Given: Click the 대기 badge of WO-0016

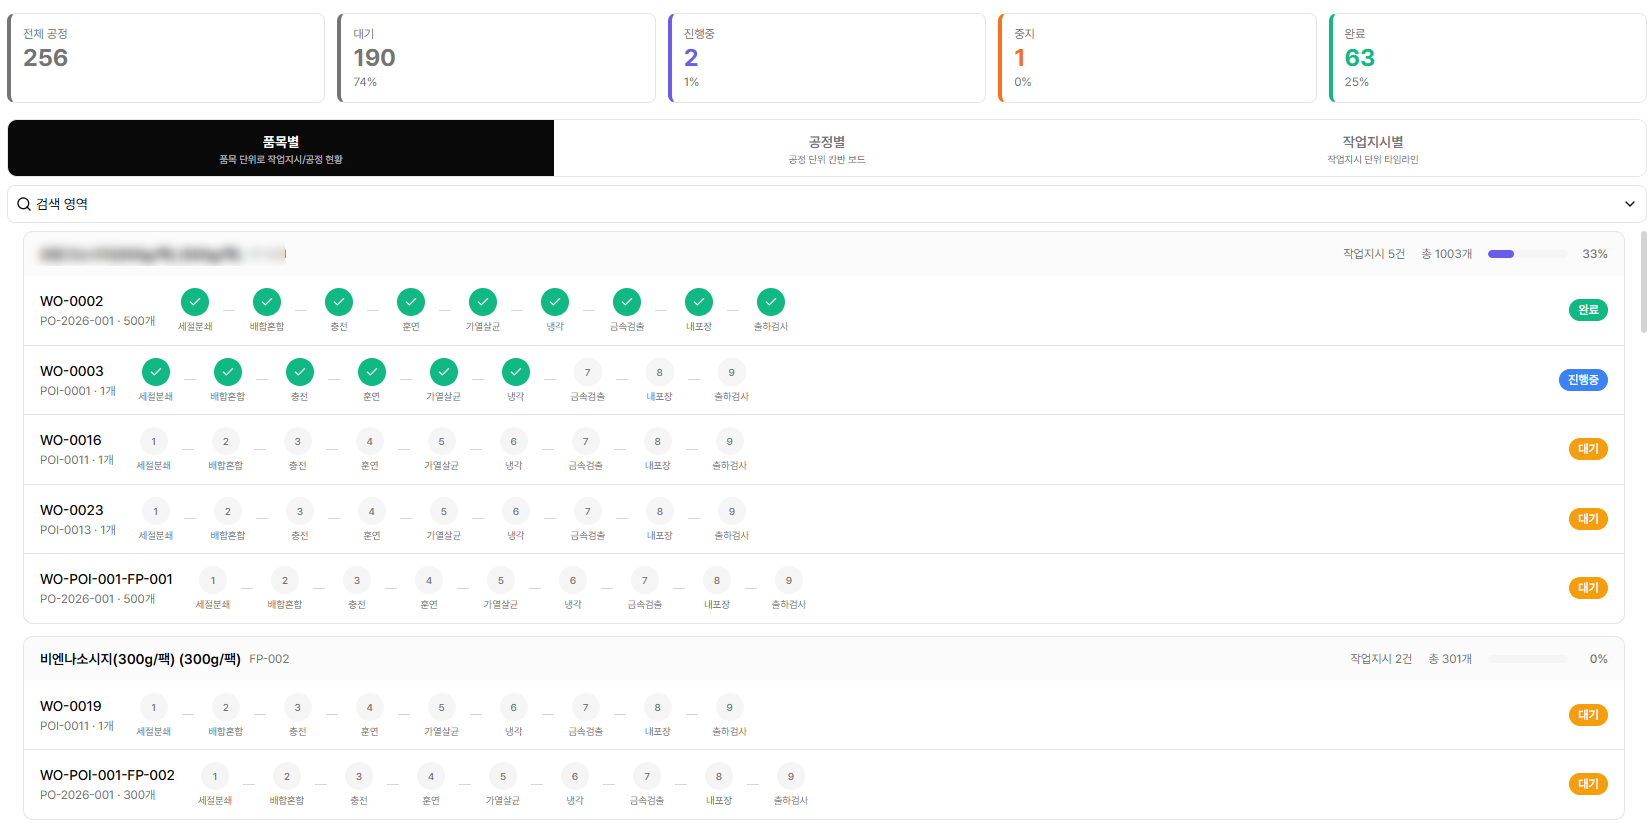Looking at the screenshot, I should coord(1588,449).
